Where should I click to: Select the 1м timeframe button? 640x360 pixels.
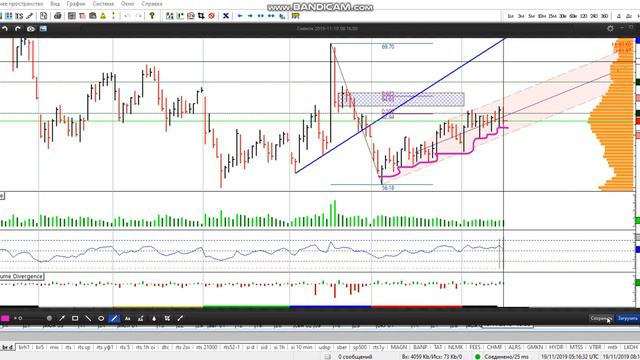click(x=511, y=16)
